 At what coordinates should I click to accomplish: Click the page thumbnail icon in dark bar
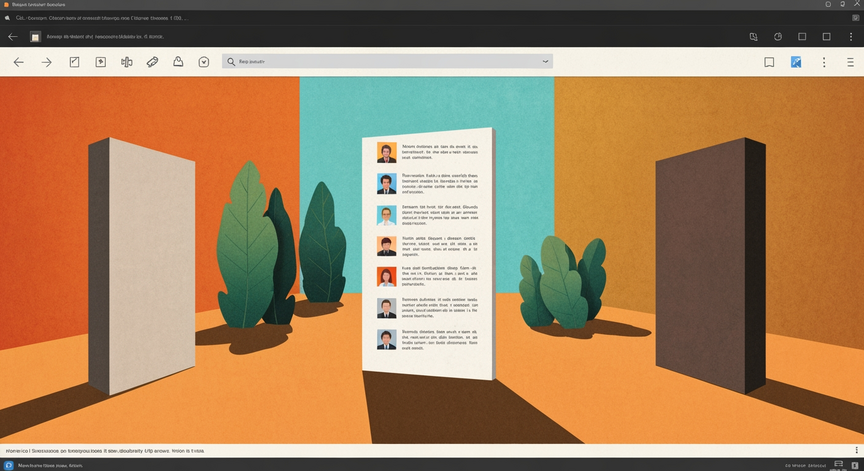click(35, 37)
